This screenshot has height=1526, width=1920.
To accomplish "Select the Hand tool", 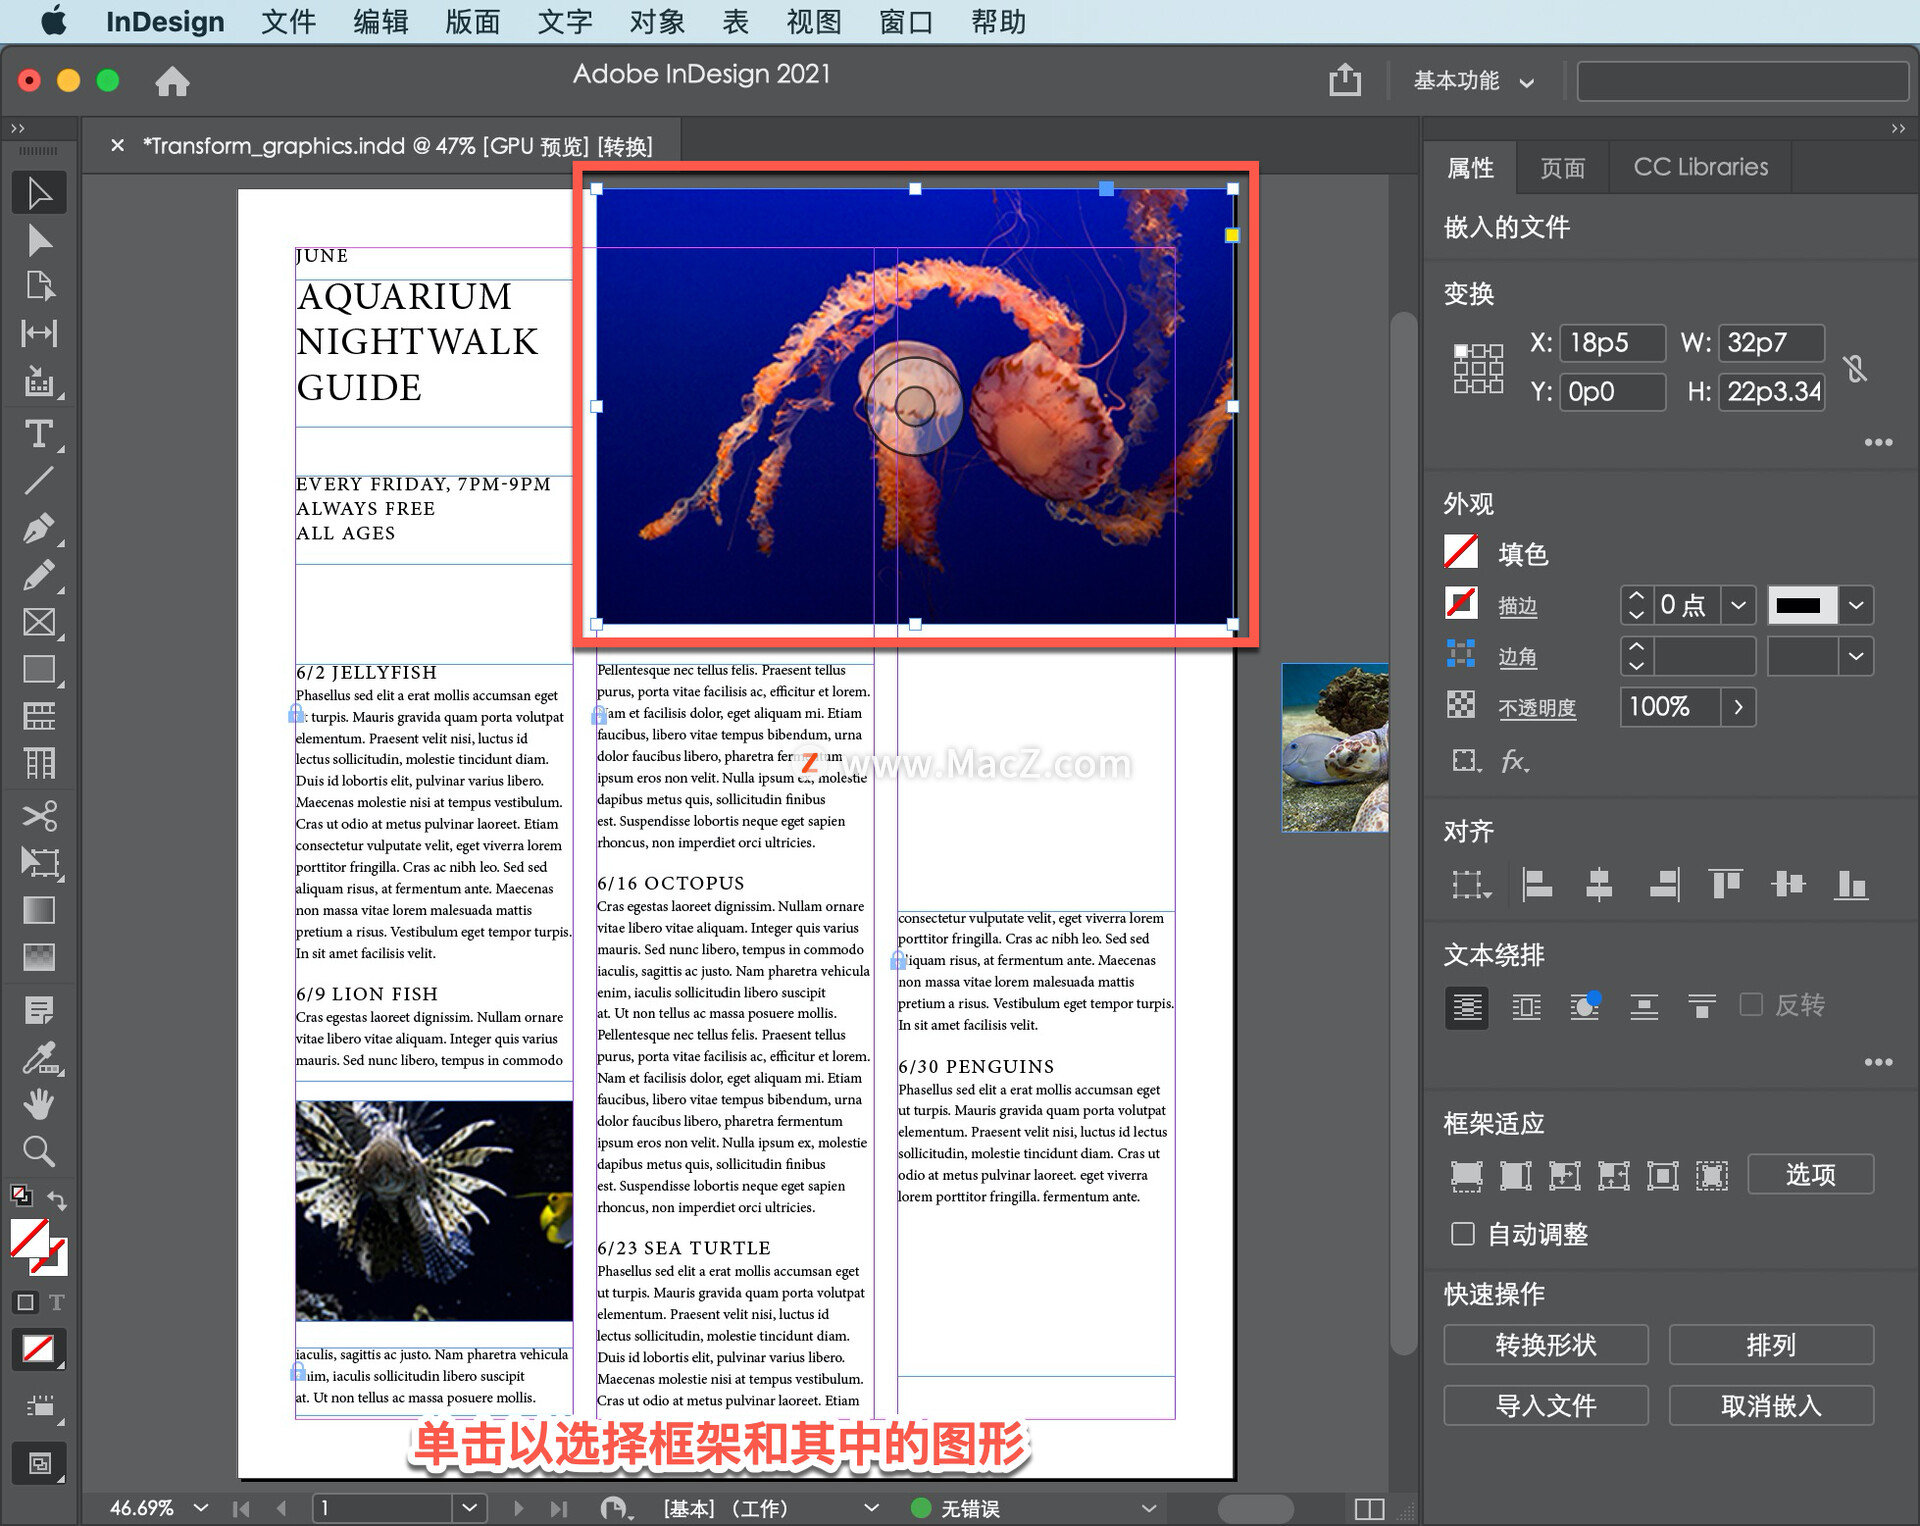I will pos(39,1104).
